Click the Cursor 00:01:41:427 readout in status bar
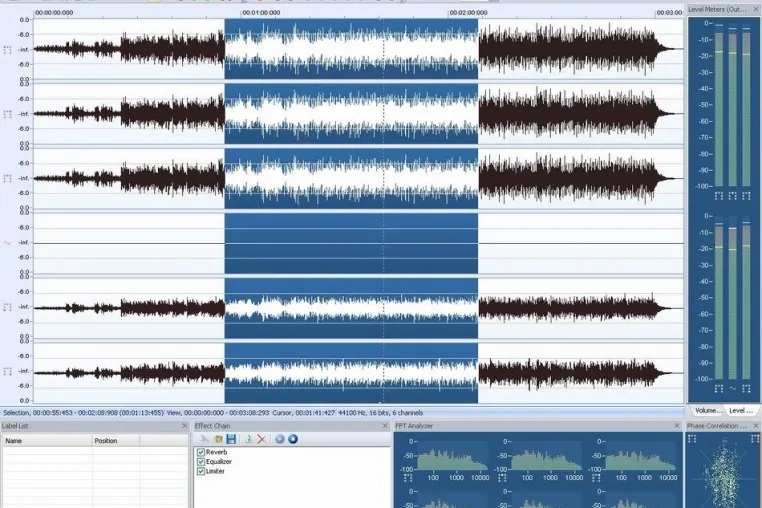Viewport: 762px width, 508px height. (303, 413)
